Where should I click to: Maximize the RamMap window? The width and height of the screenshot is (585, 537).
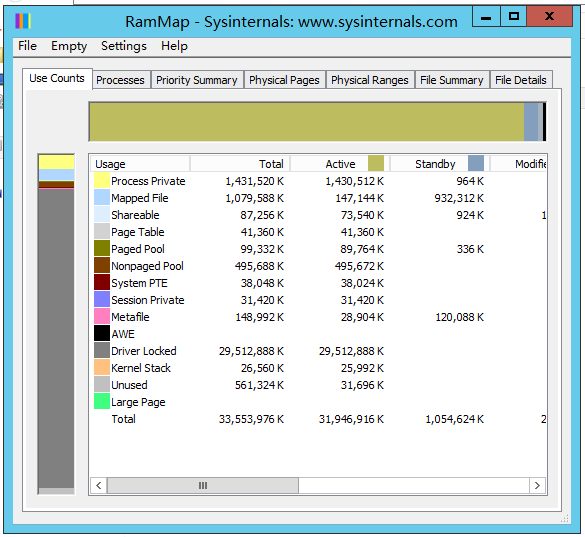513,17
